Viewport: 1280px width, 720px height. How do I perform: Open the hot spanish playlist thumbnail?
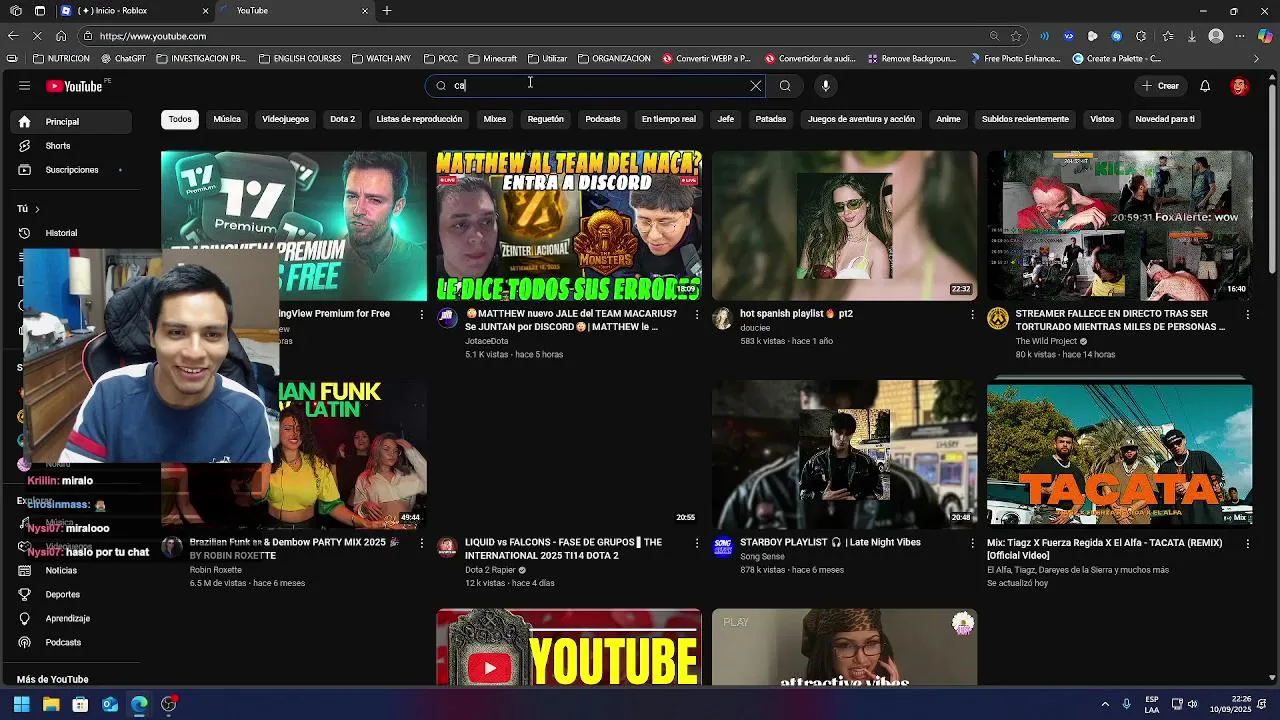point(844,226)
